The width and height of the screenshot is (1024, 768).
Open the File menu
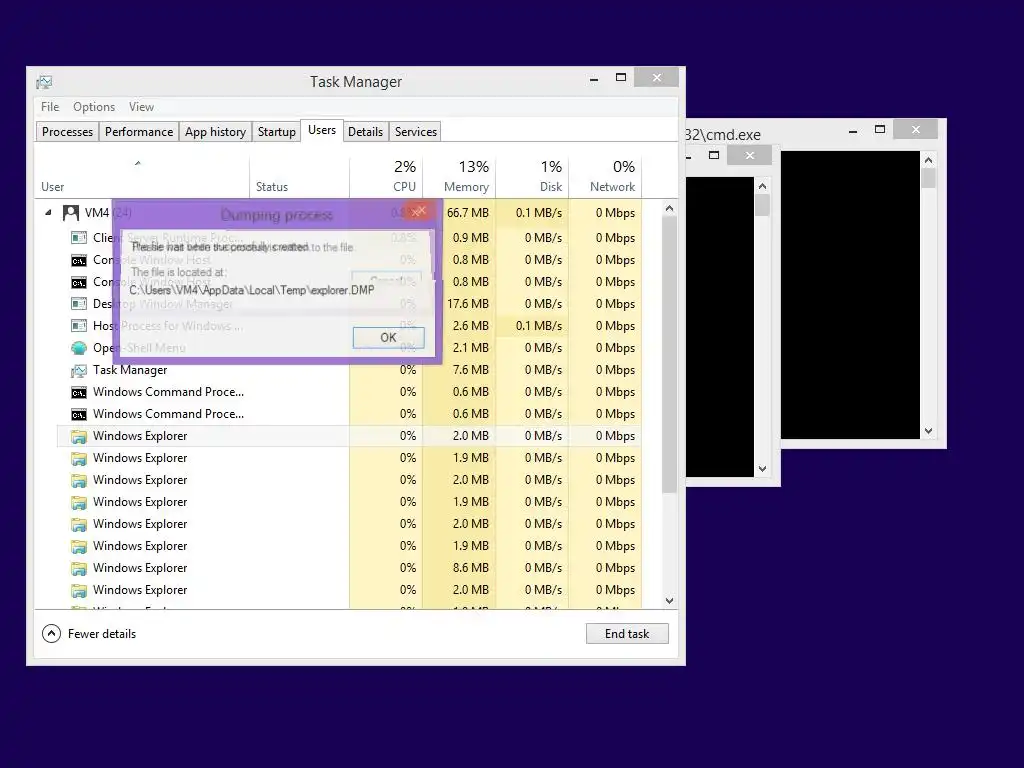tap(50, 106)
